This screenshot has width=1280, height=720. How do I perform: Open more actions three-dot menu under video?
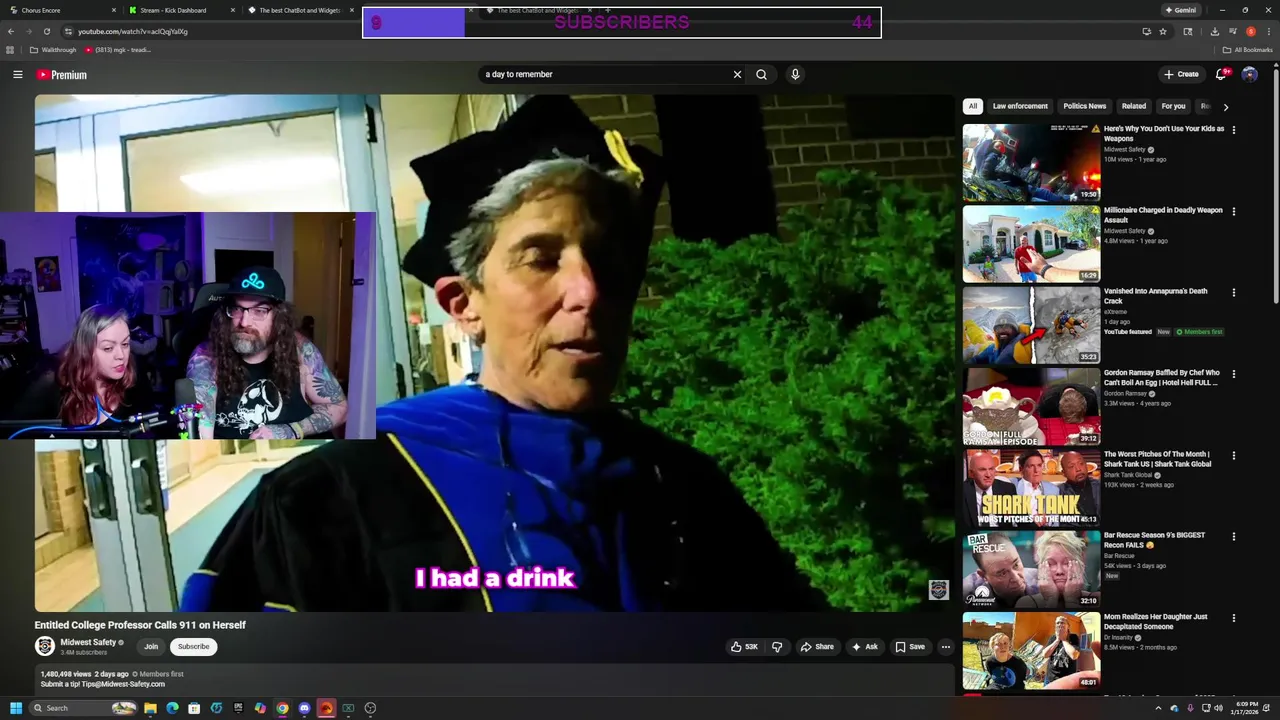click(945, 647)
